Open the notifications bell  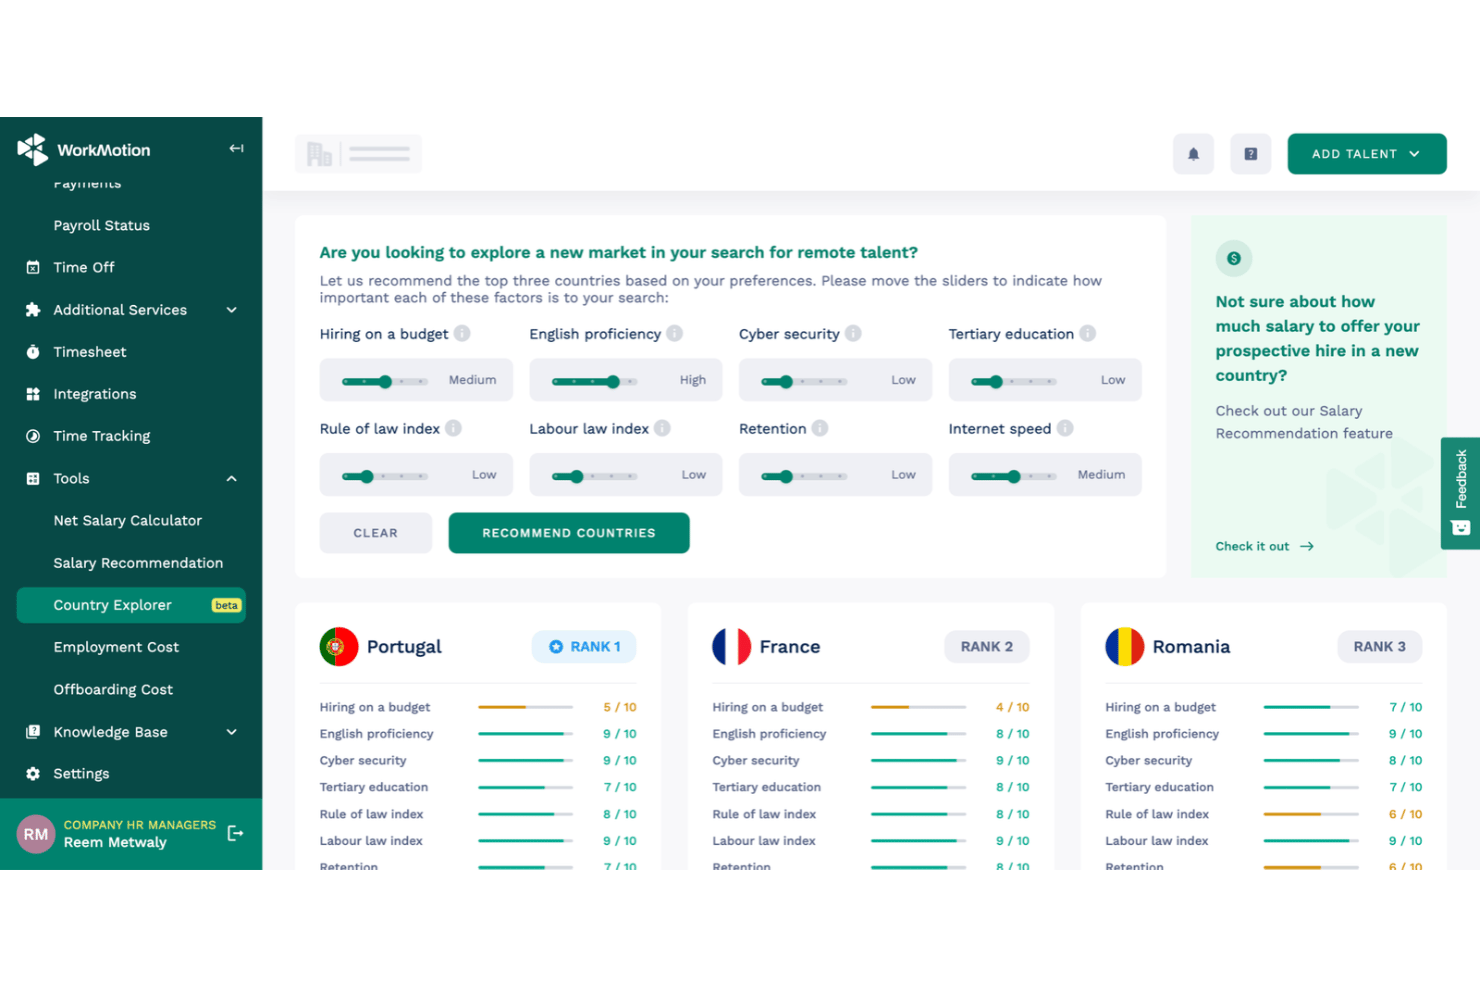(x=1193, y=154)
